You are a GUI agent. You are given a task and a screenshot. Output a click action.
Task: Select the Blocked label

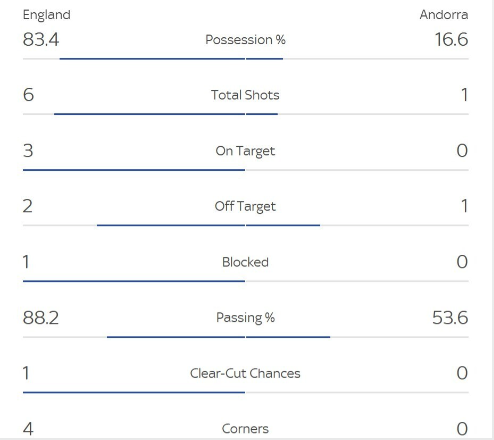pyautogui.click(x=245, y=262)
